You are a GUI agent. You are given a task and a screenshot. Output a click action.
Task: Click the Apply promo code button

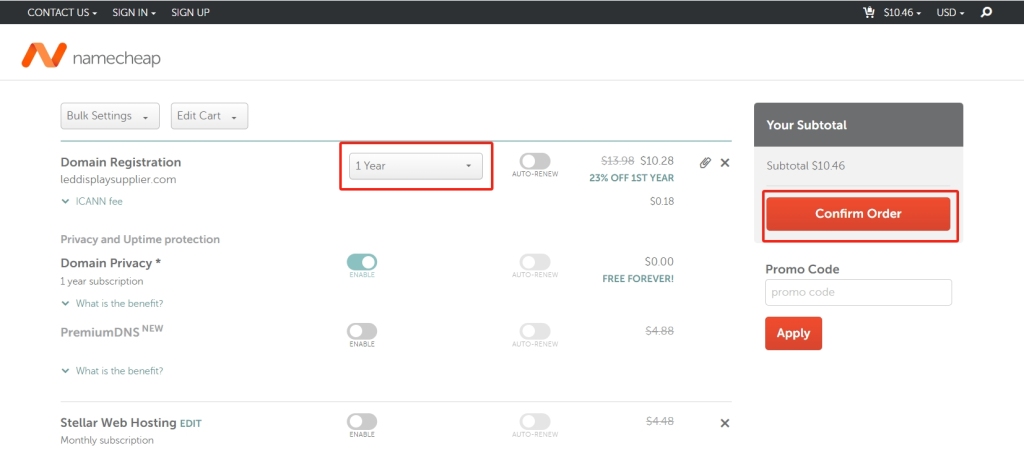tap(793, 333)
